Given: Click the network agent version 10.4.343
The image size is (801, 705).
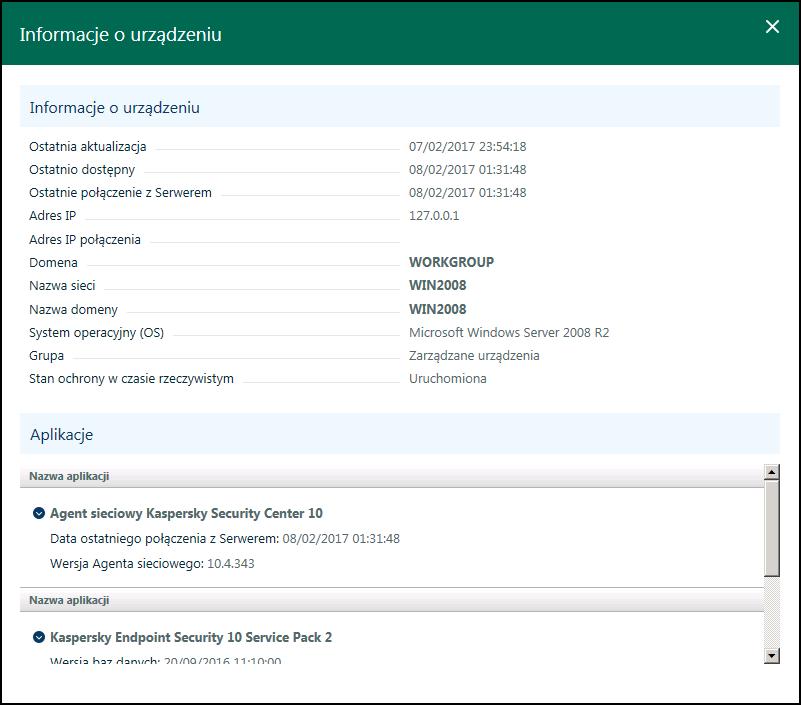Looking at the screenshot, I should (x=230, y=563).
